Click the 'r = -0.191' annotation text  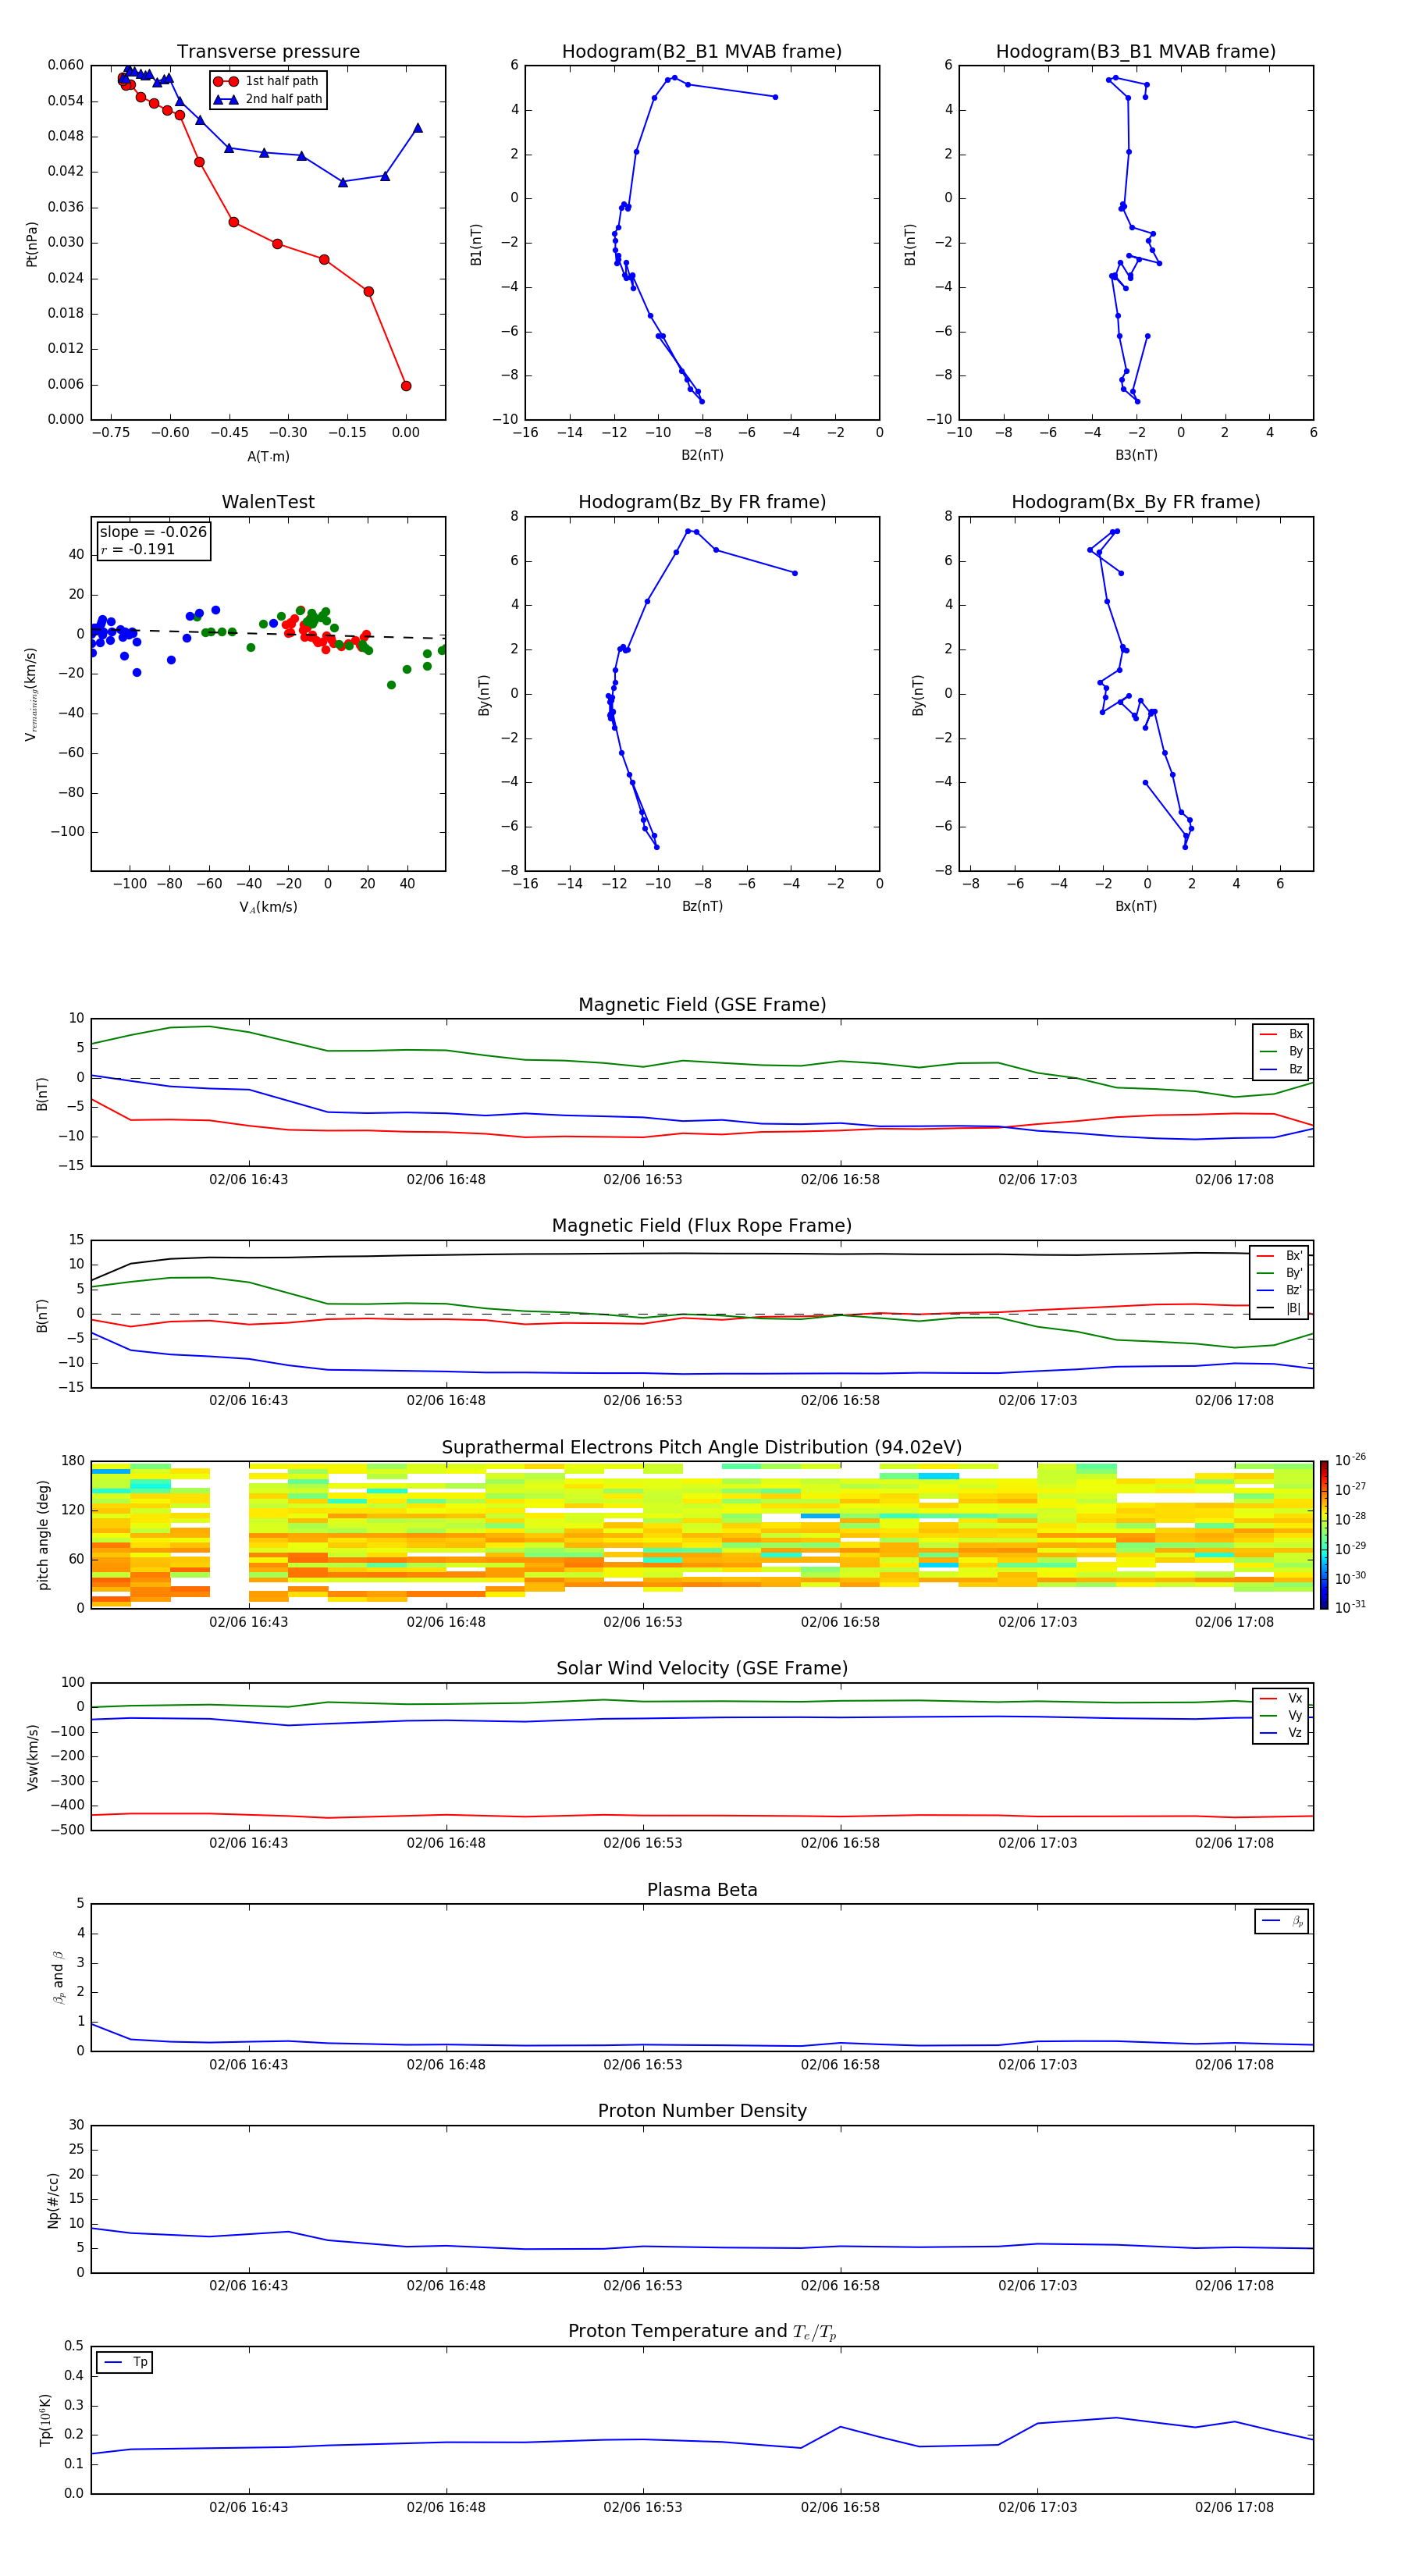138,549
